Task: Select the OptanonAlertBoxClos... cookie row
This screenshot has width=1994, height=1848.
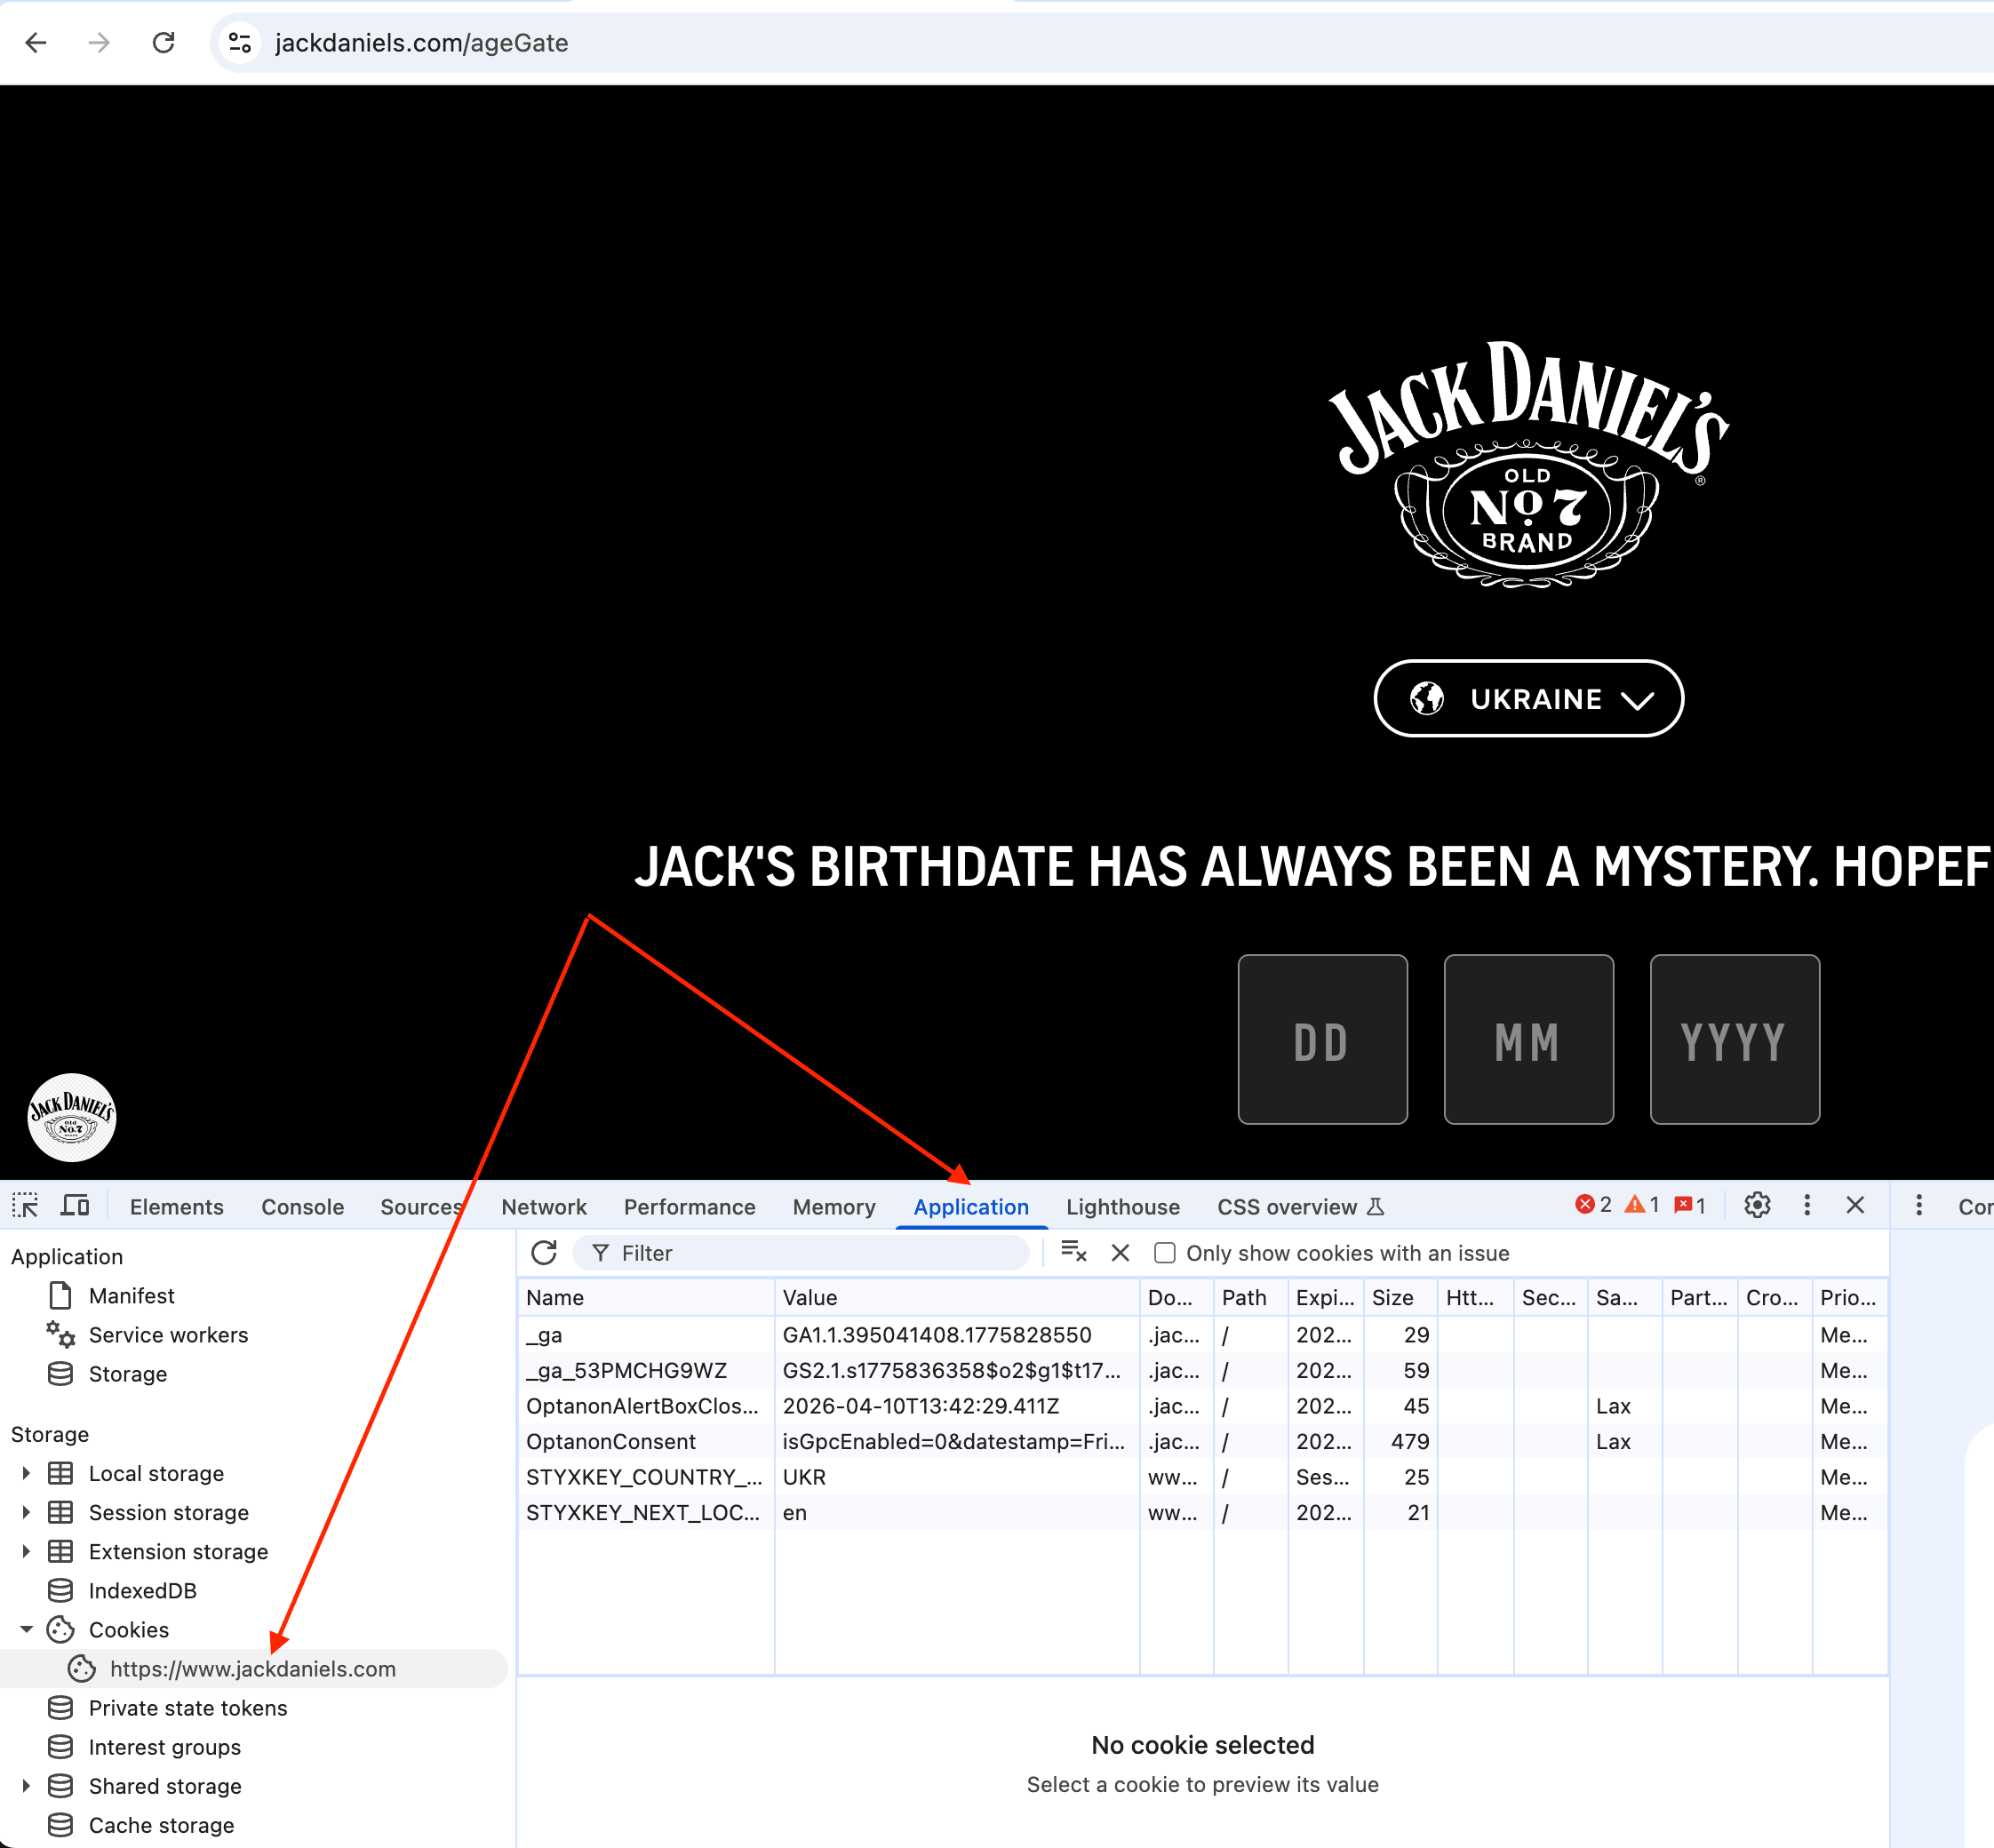Action: coord(1203,1405)
